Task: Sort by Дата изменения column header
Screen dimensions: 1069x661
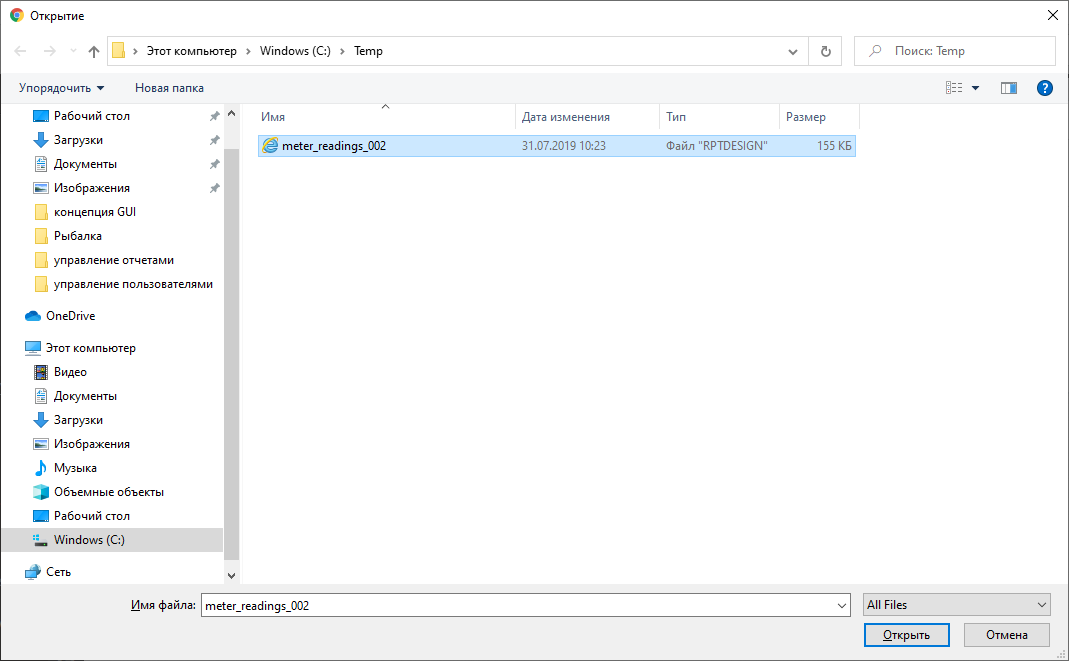Action: pos(566,117)
